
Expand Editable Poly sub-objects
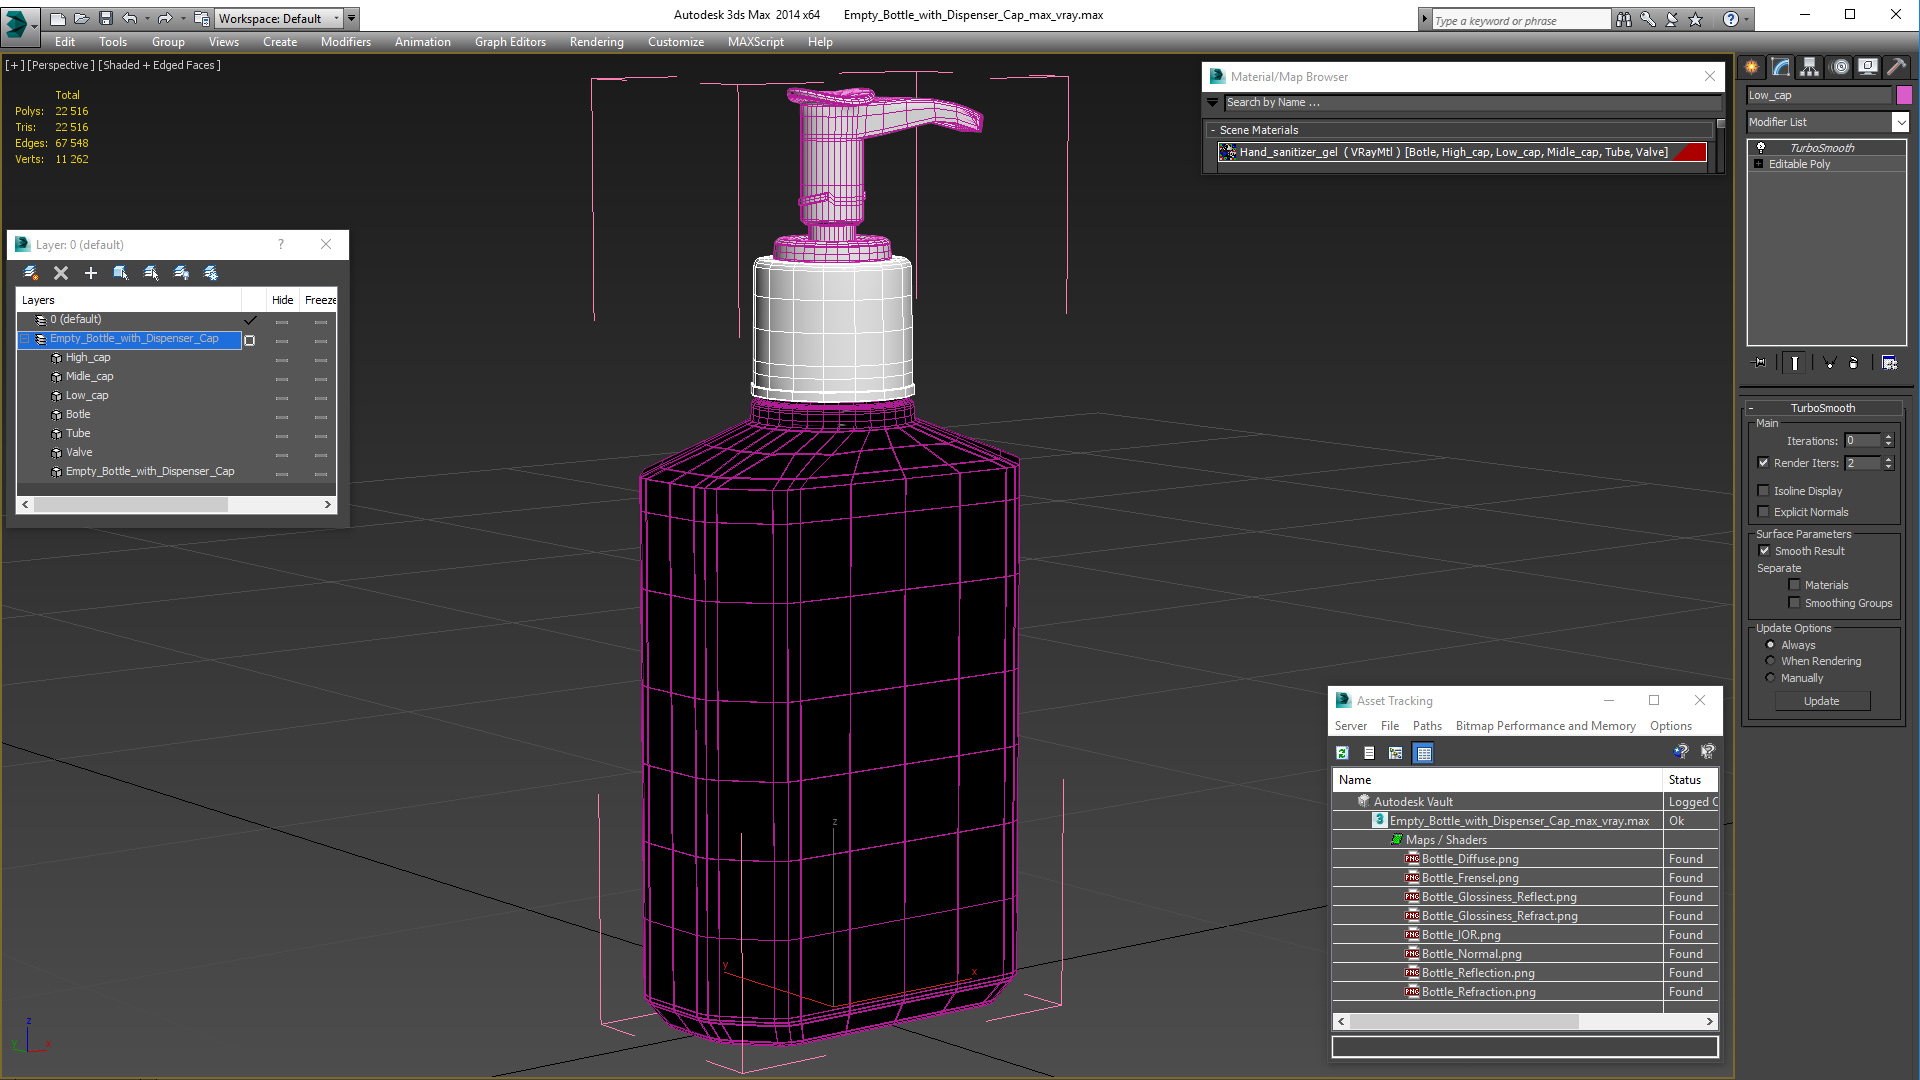1758,164
